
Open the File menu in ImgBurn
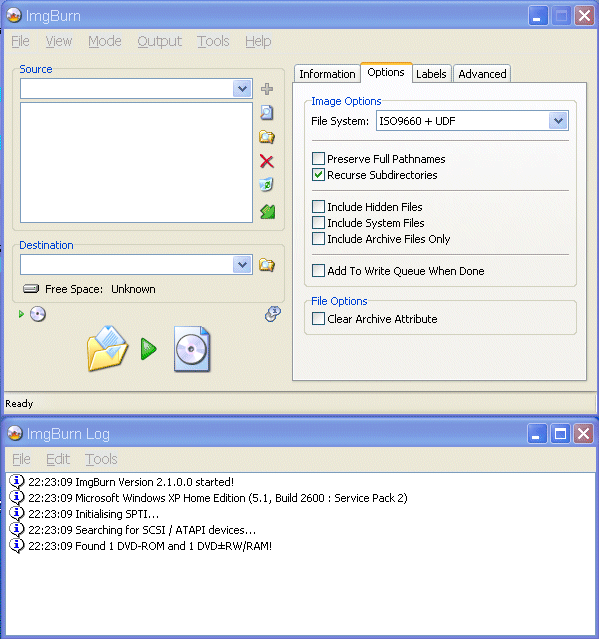20,41
